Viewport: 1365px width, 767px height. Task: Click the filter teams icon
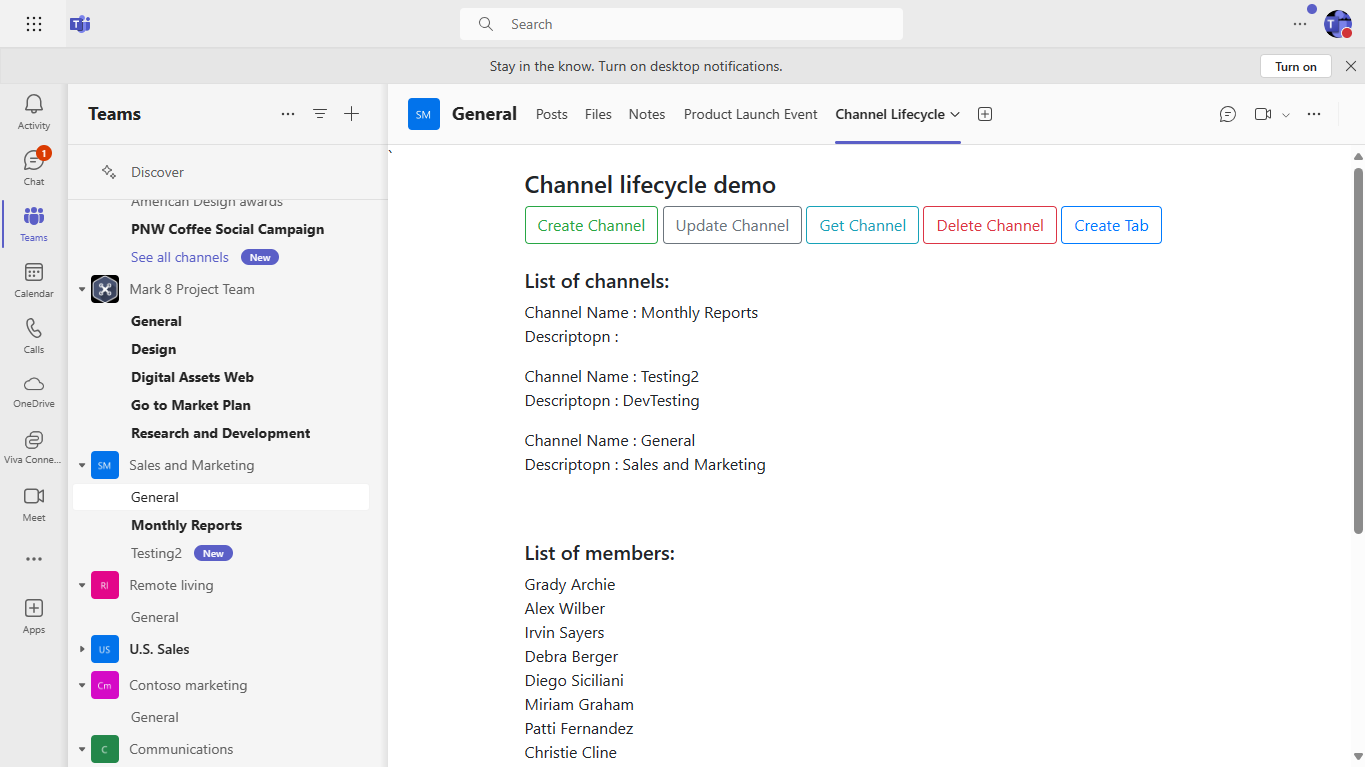click(x=320, y=114)
